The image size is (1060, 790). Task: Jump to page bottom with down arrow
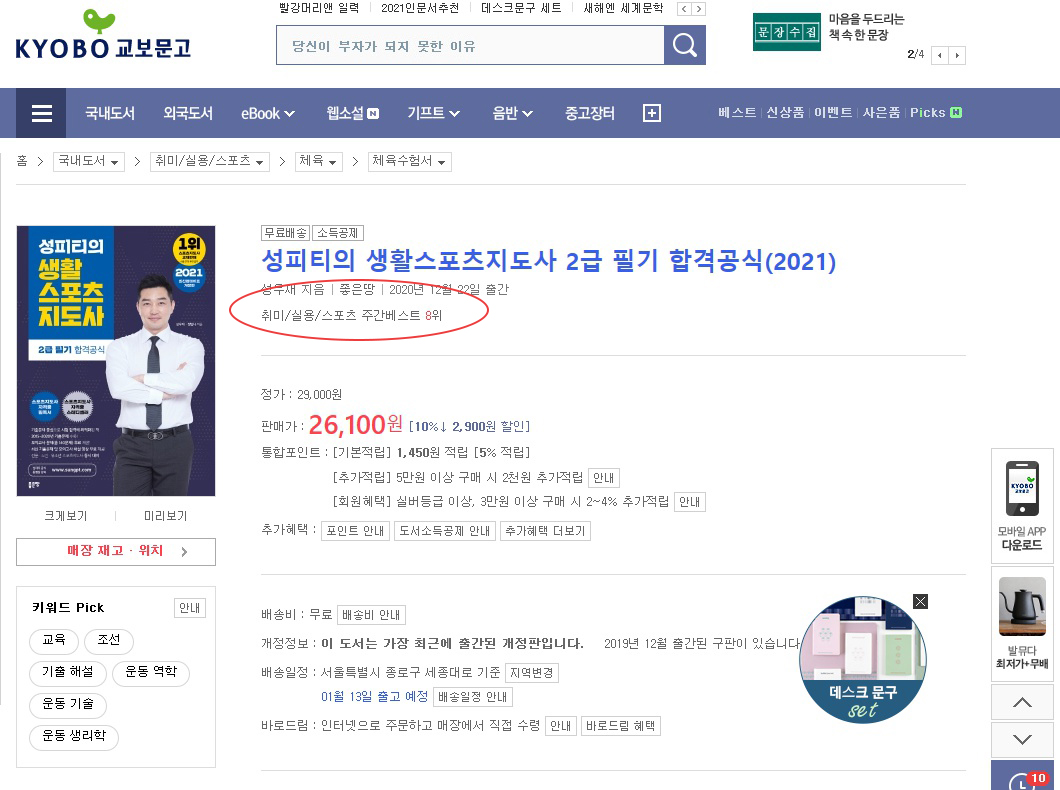pos(1022,739)
